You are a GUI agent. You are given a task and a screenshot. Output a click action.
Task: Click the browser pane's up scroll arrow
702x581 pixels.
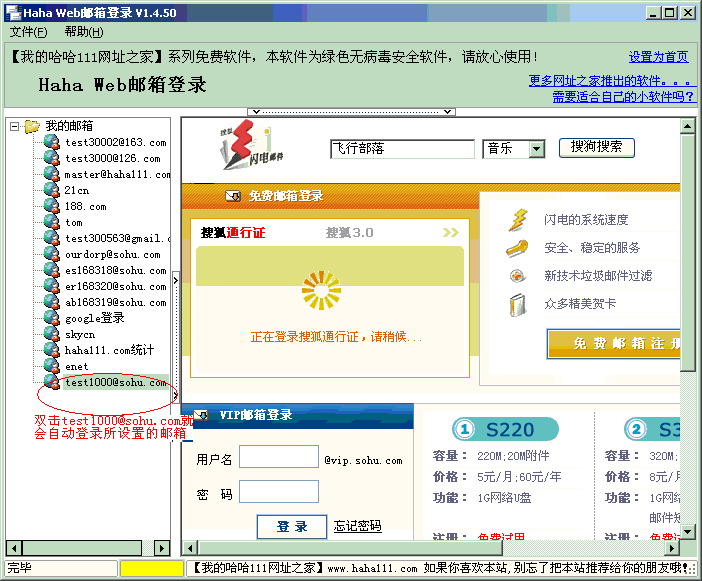tap(687, 126)
